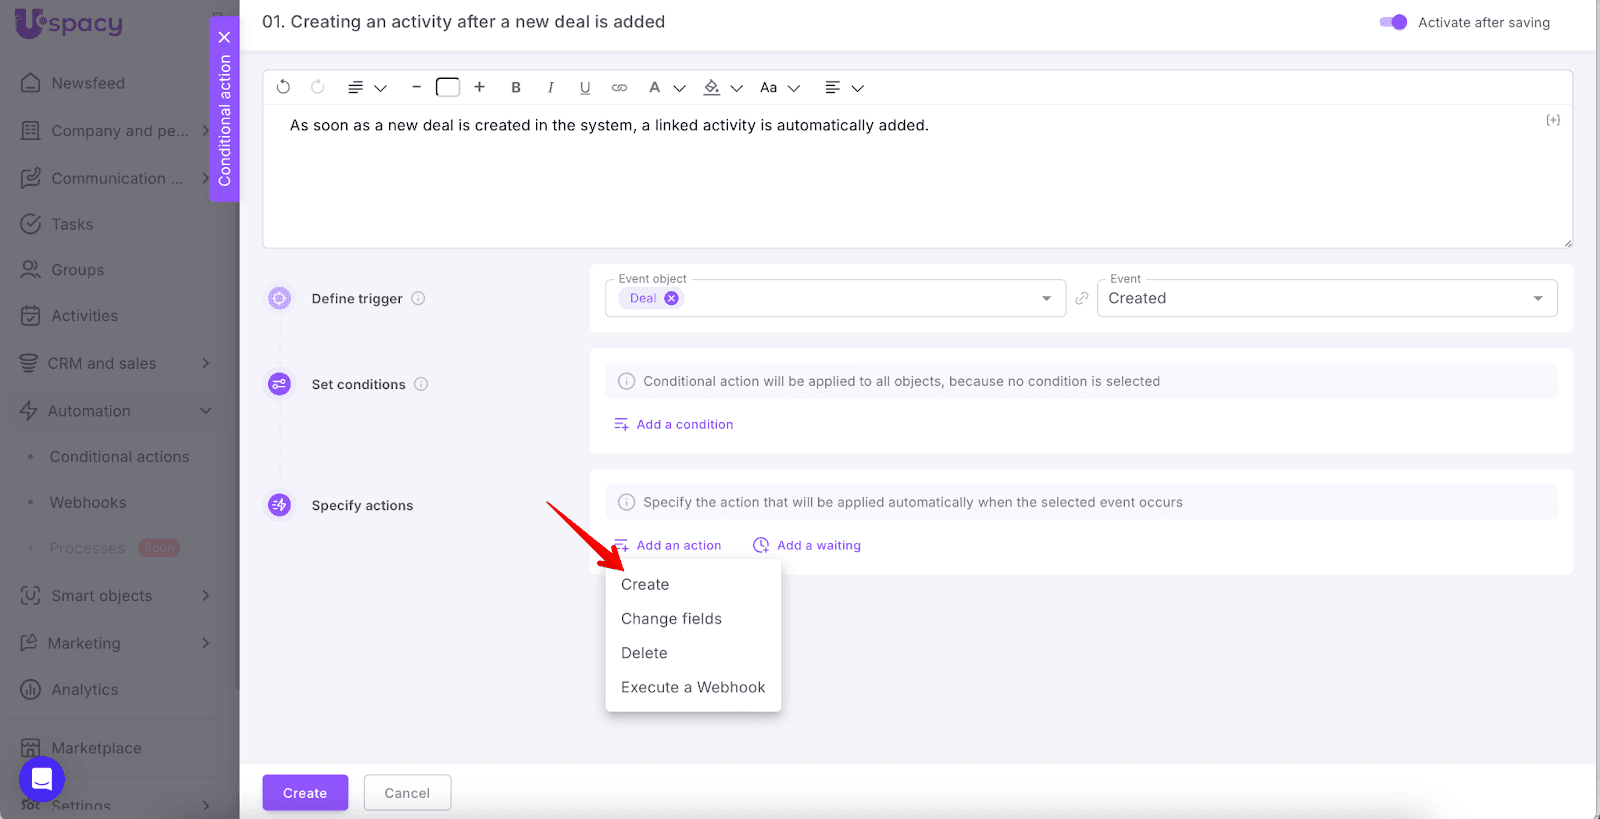Click the undo icon in editor toolbar
Screen dimensions: 1600x819
click(x=283, y=87)
